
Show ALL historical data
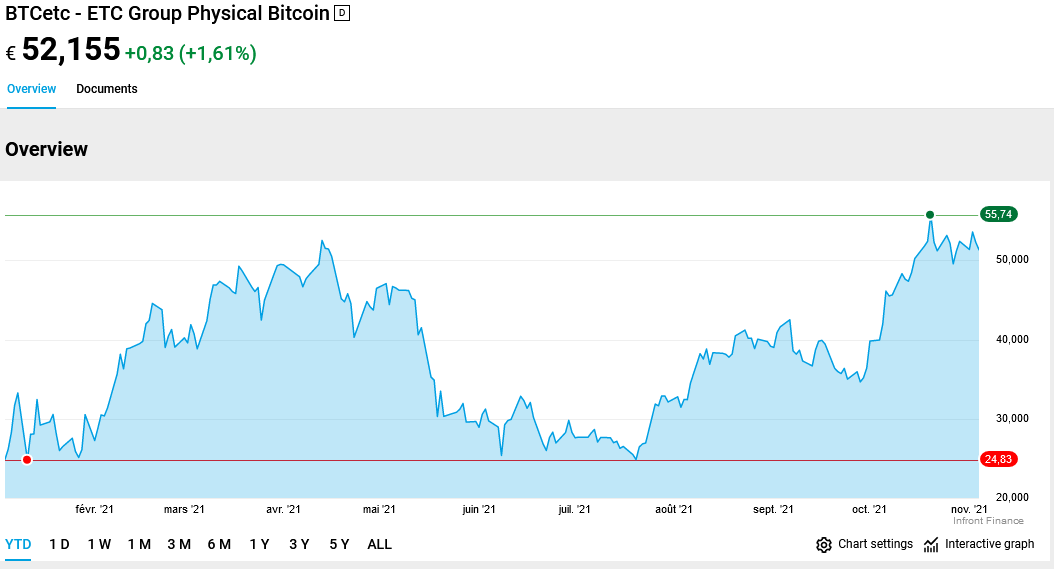coord(380,545)
